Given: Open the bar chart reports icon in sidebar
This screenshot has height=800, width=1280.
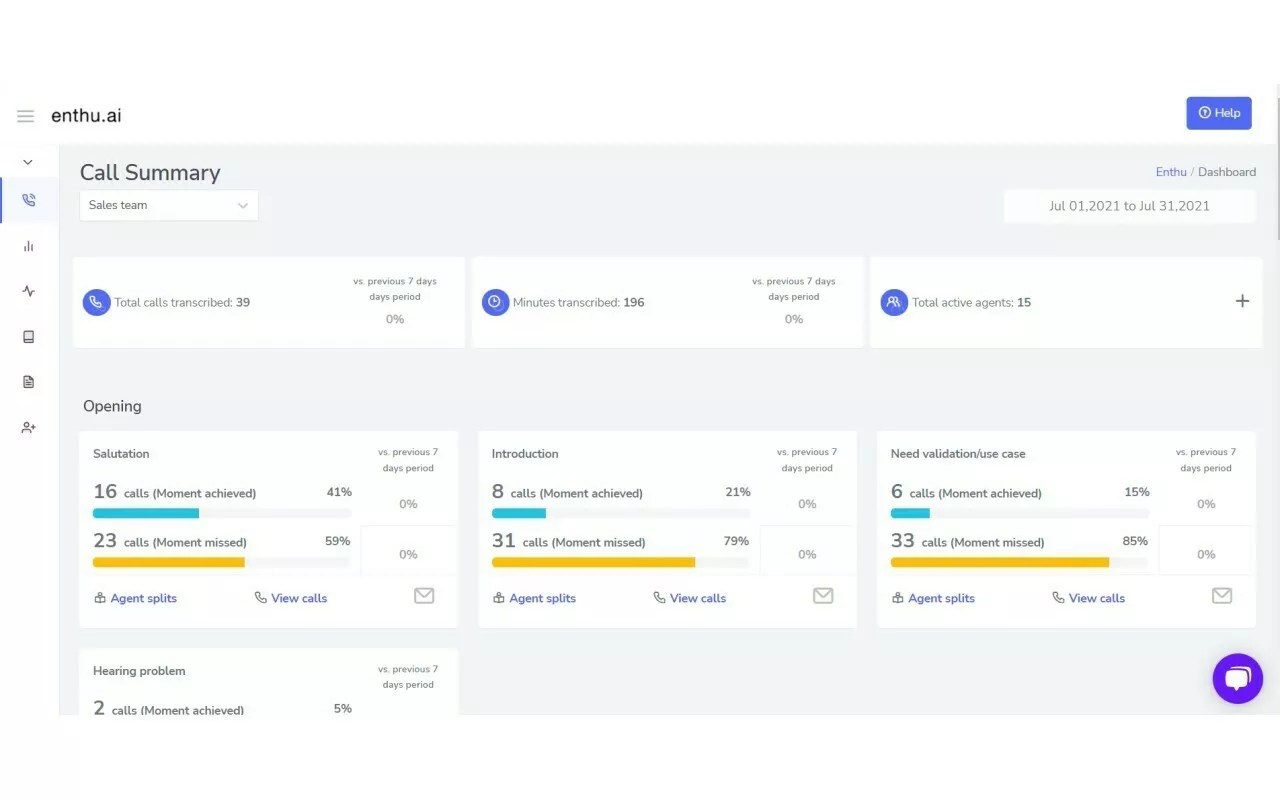Looking at the screenshot, I should (x=27, y=245).
